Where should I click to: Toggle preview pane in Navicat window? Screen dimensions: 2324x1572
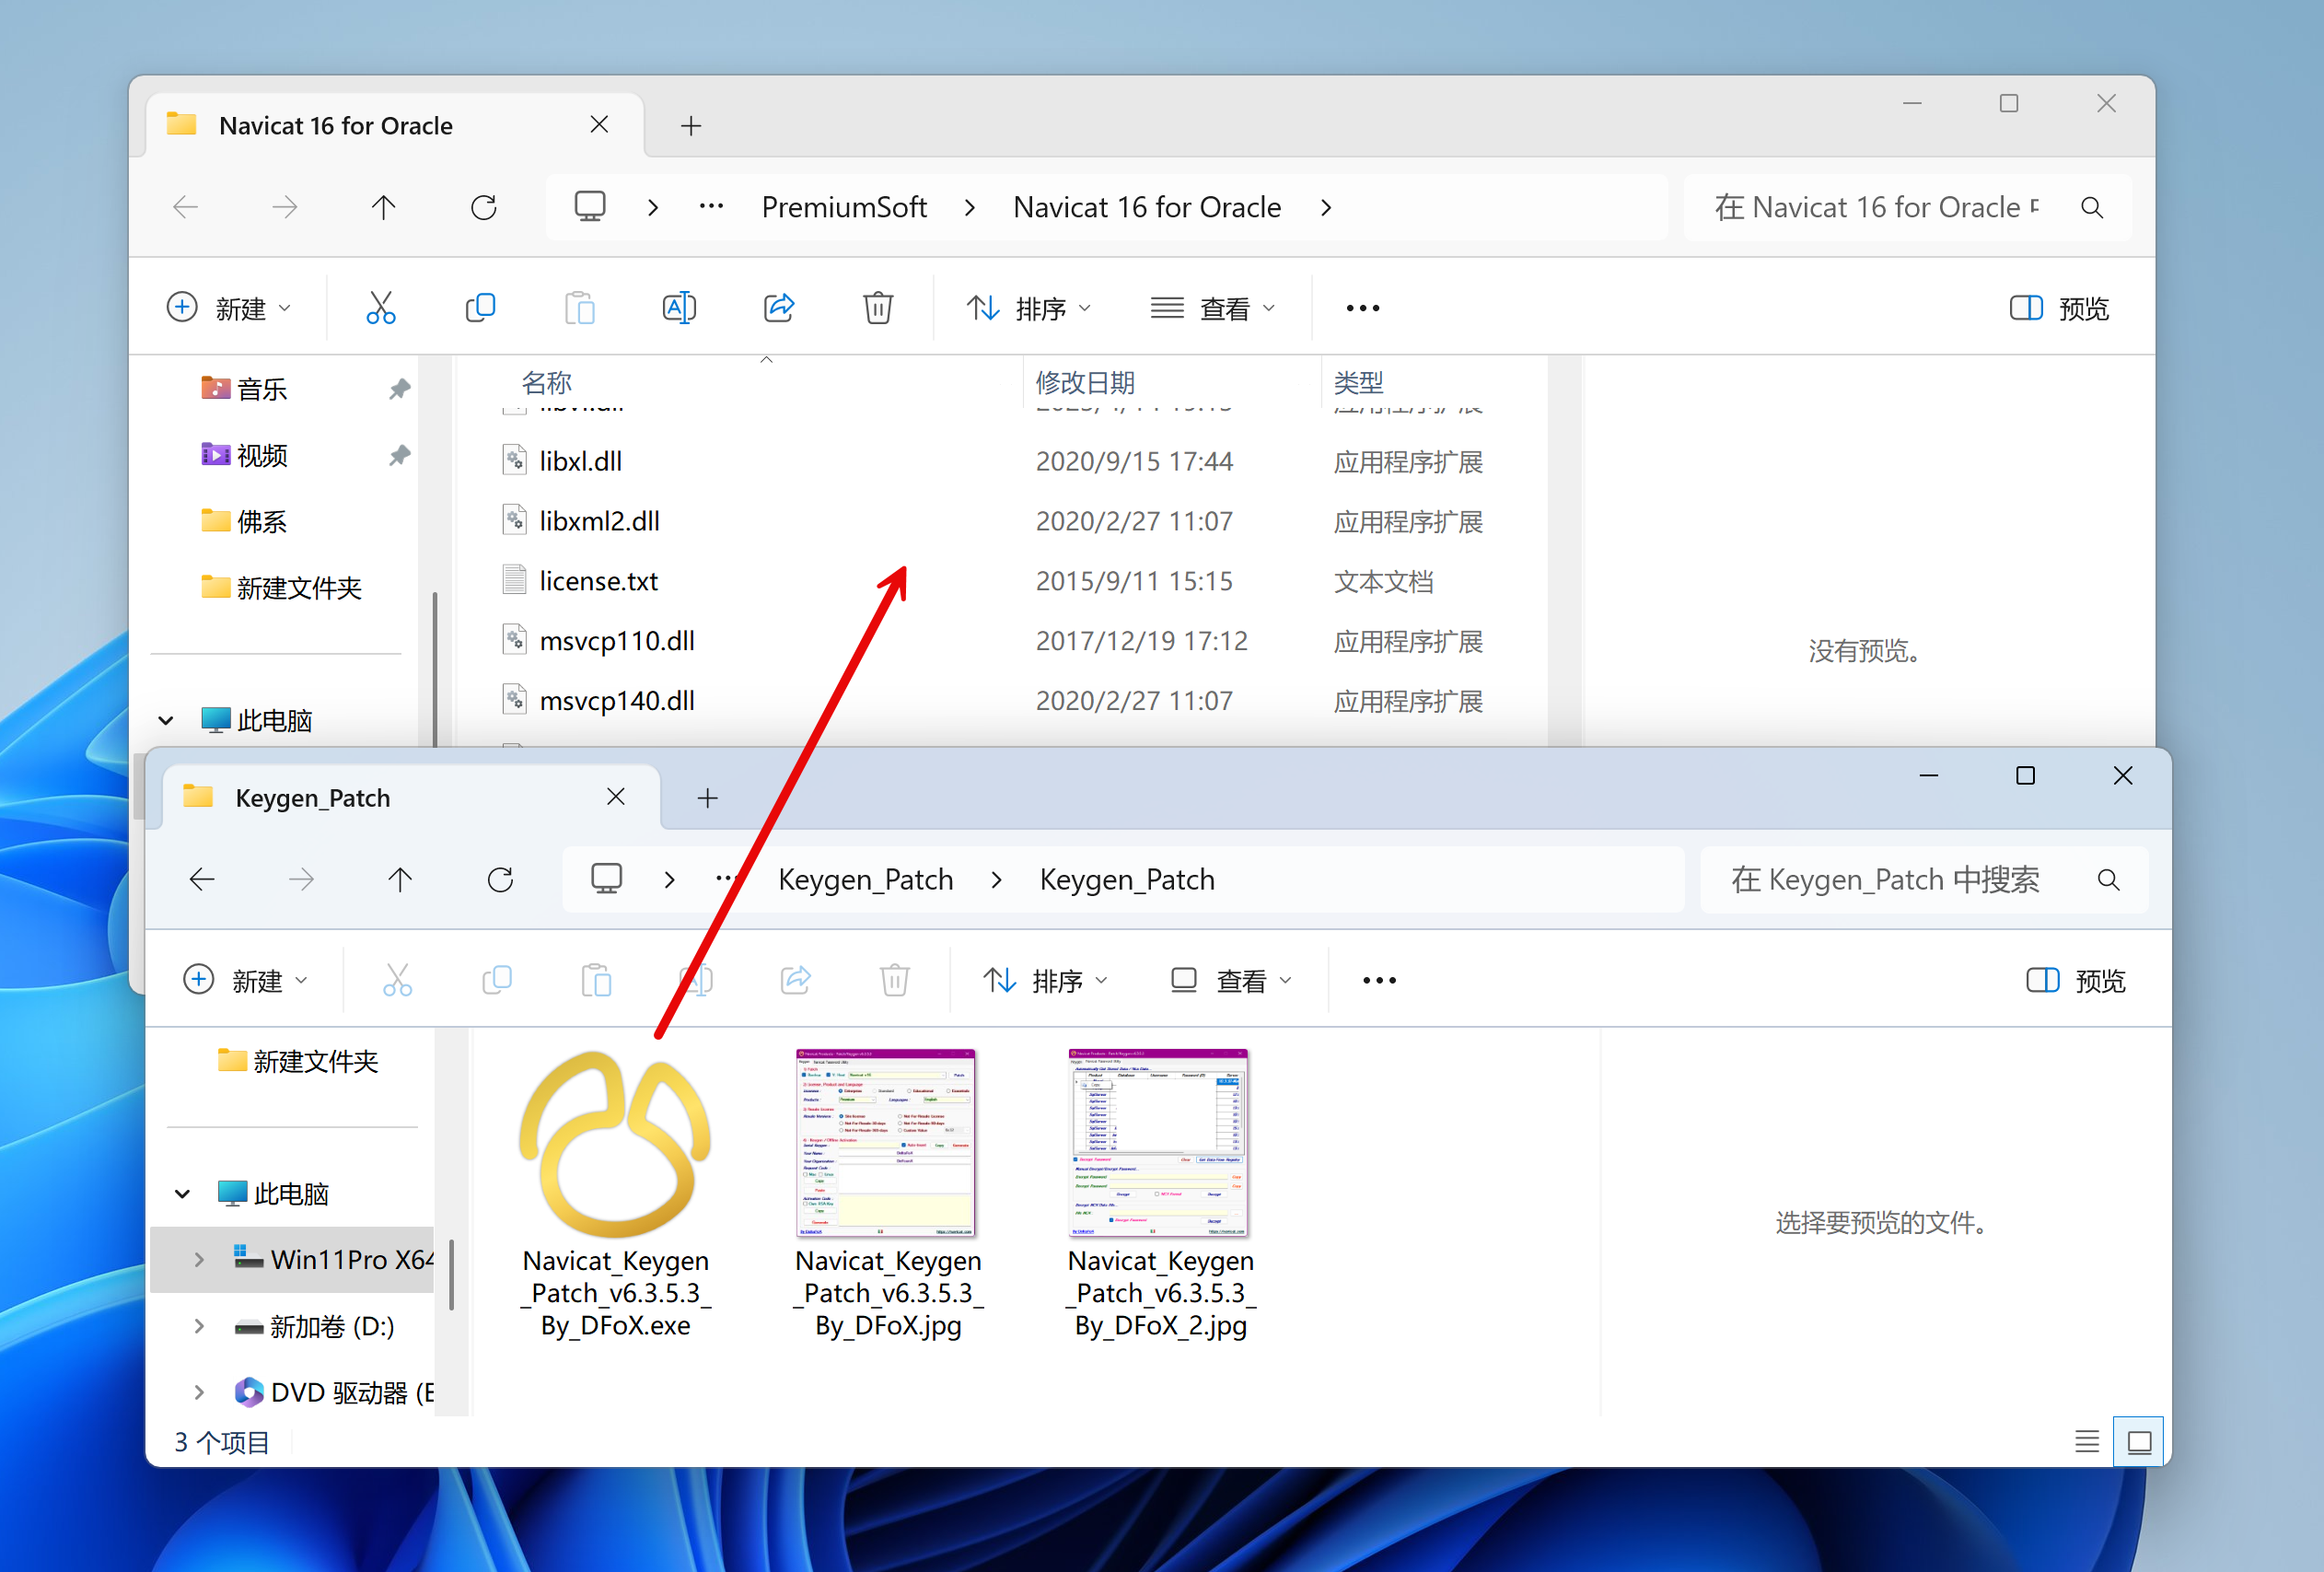(x=2059, y=308)
